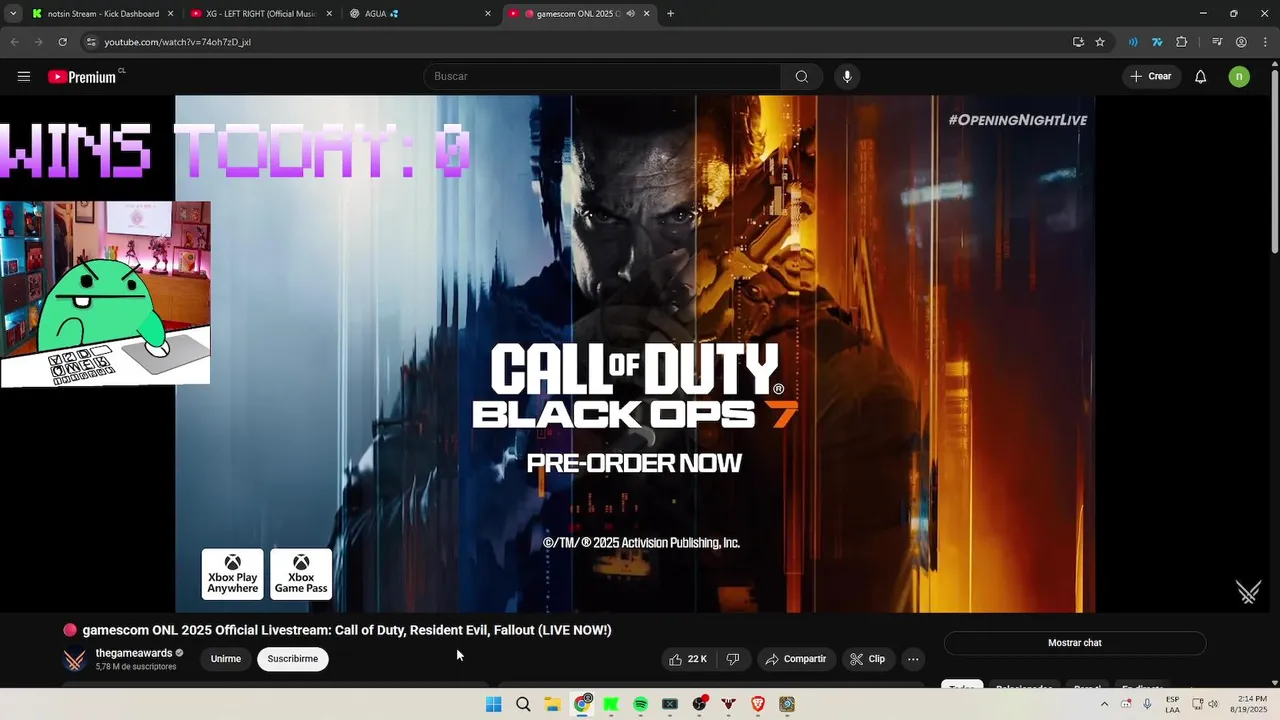Click the Suscribirme subscribe button
Image resolution: width=1280 pixels, height=720 pixels.
tap(293, 659)
